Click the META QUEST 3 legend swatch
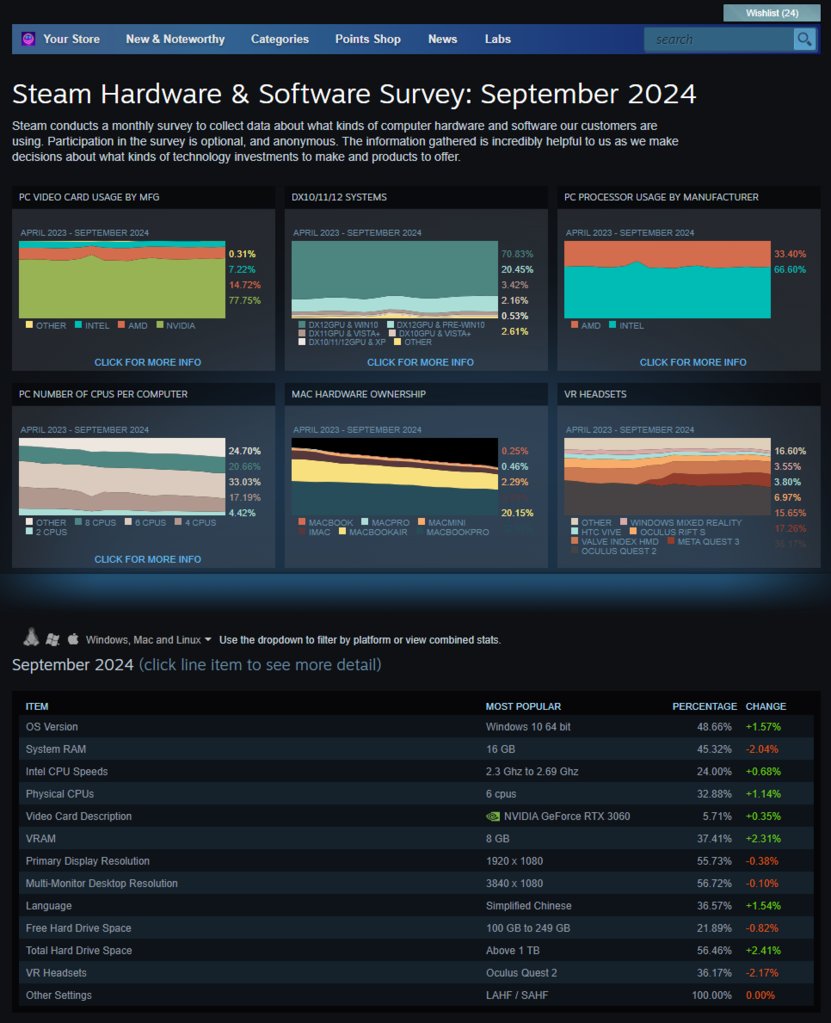Screen dimensions: 831x1023 (671, 541)
